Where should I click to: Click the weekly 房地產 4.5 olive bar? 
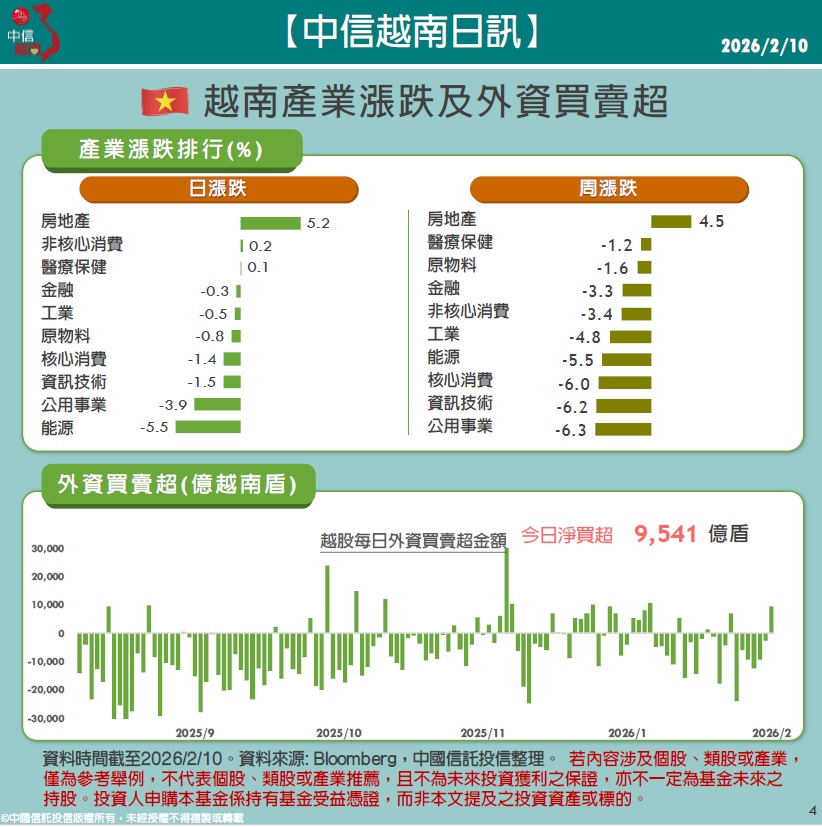(671, 222)
